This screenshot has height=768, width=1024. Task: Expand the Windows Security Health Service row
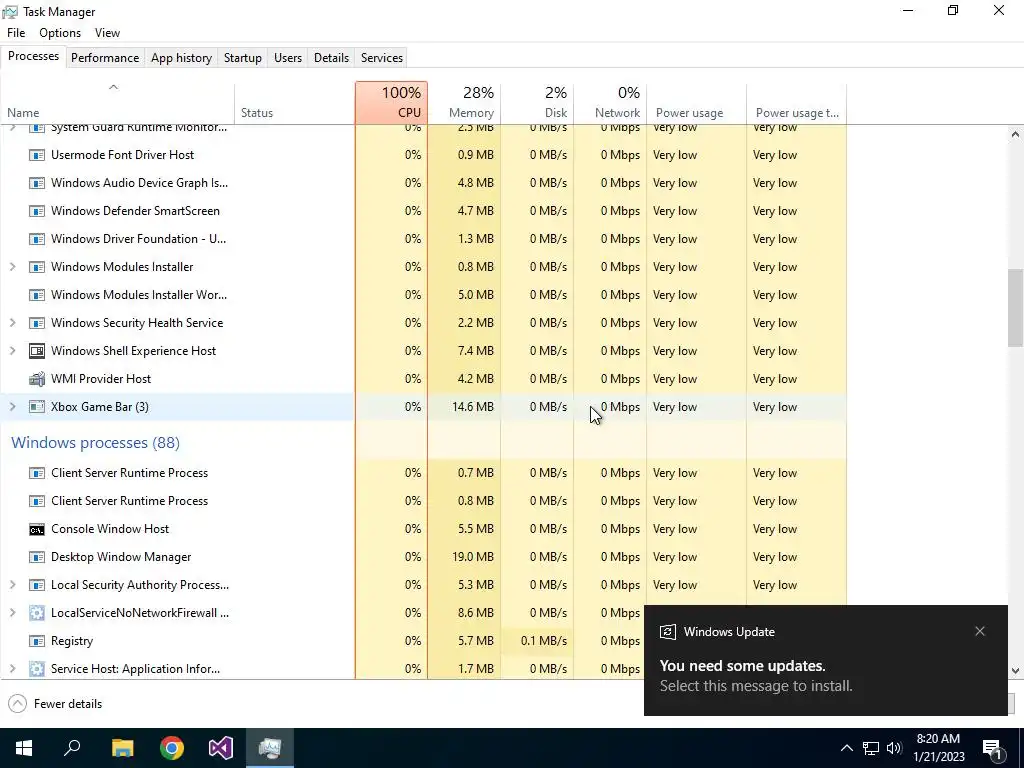[x=12, y=323]
